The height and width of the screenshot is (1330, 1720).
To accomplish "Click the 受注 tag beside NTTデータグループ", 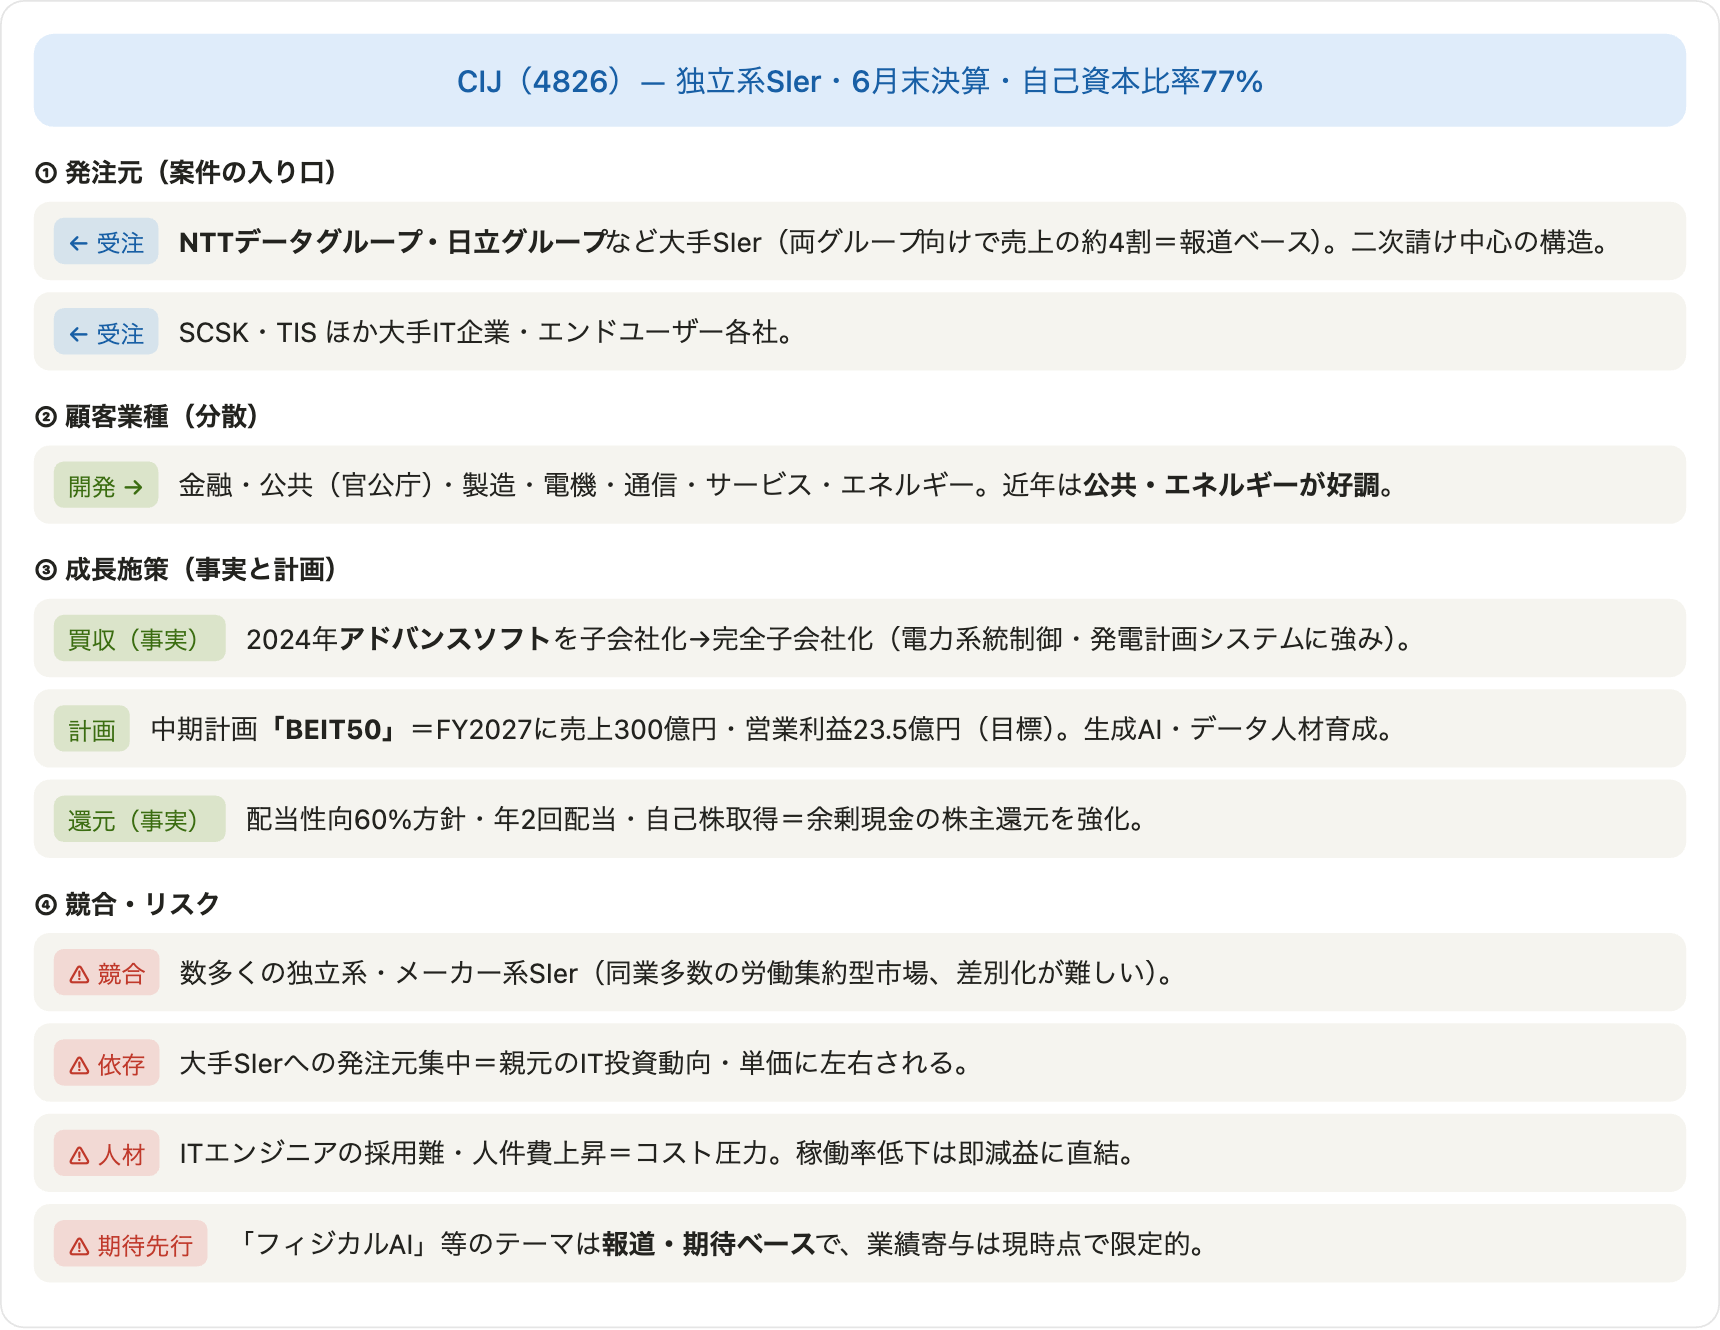I will point(106,242).
